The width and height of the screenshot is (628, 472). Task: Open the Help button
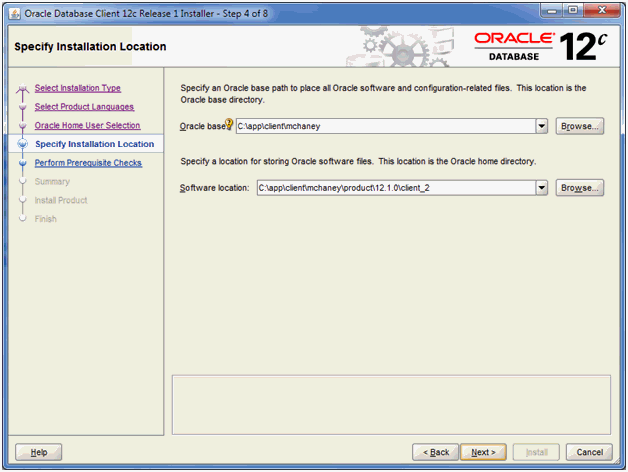coord(38,452)
